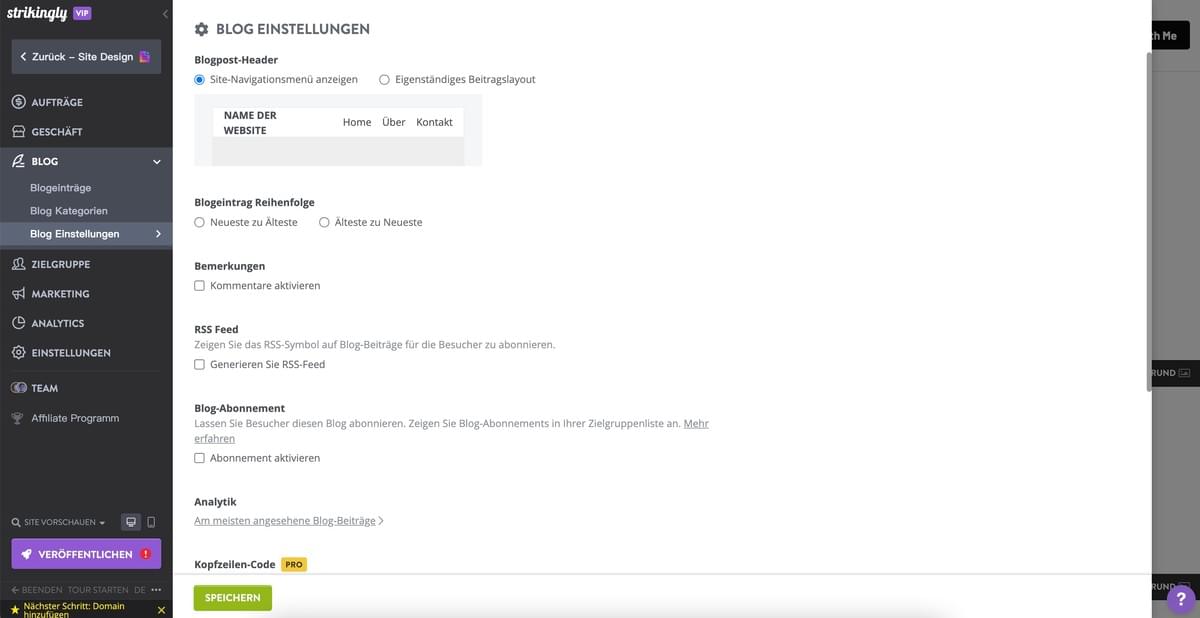Collapse the BLOG sidebar section
The image size is (1200, 618).
click(154, 159)
